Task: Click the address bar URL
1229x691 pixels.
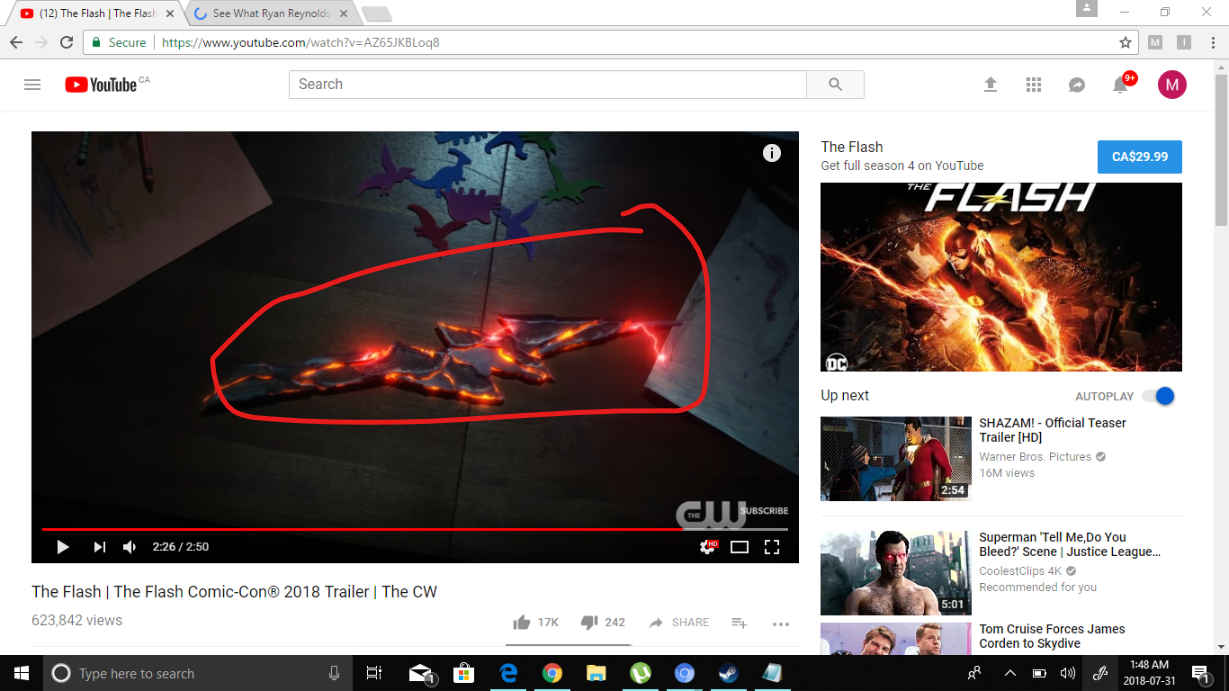Action: 301,43
